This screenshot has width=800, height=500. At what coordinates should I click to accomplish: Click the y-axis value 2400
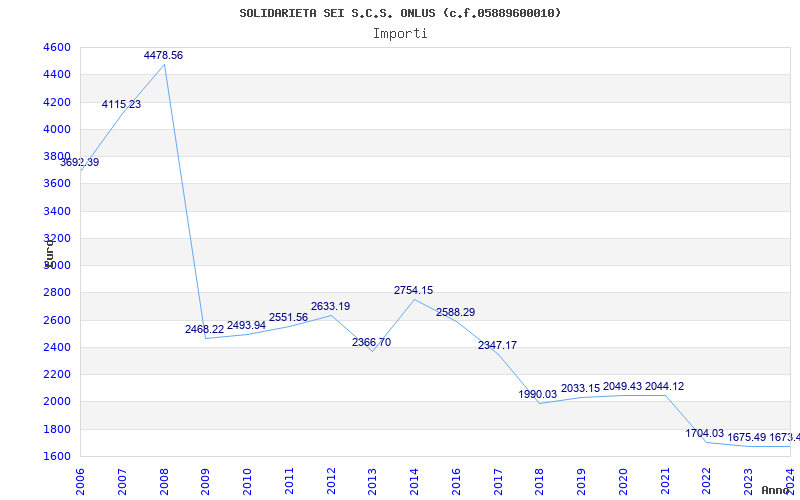57,347
